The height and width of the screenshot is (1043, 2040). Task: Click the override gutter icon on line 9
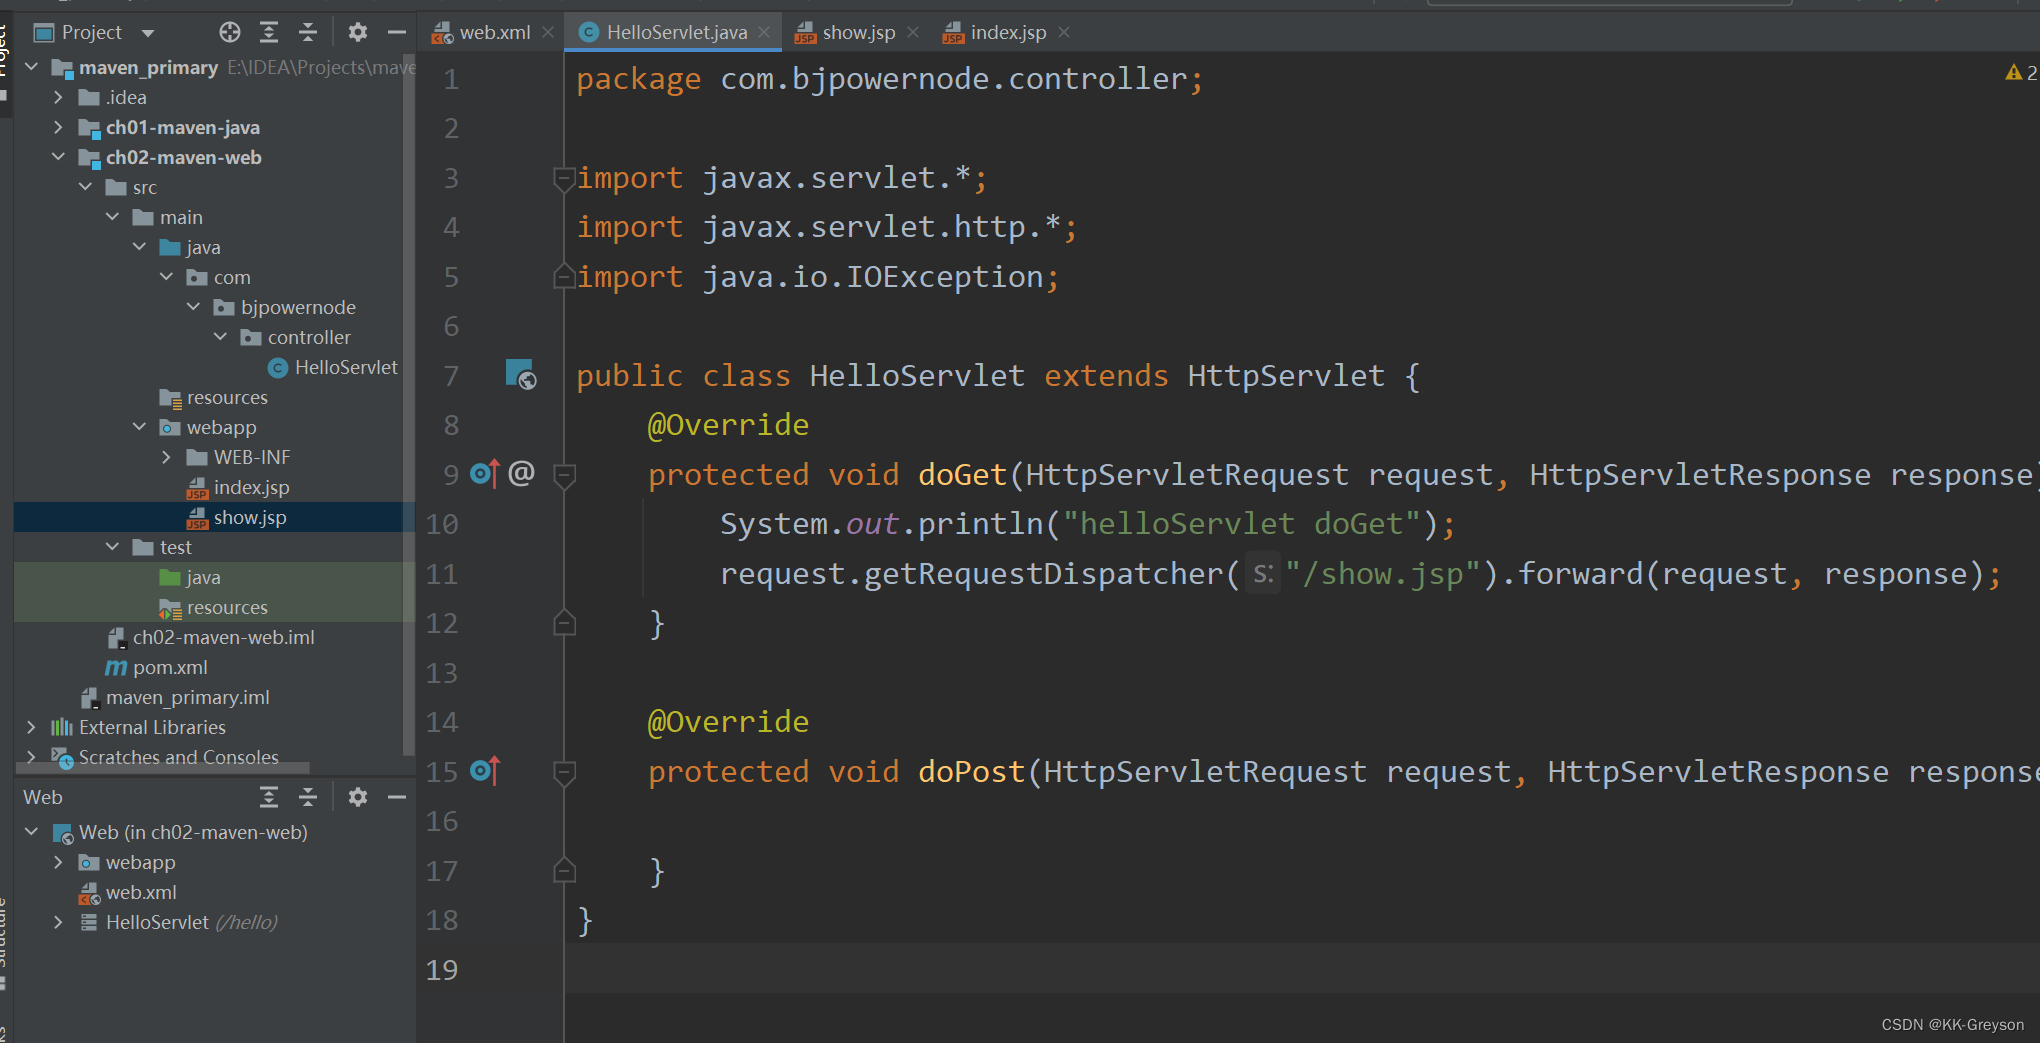click(x=484, y=473)
